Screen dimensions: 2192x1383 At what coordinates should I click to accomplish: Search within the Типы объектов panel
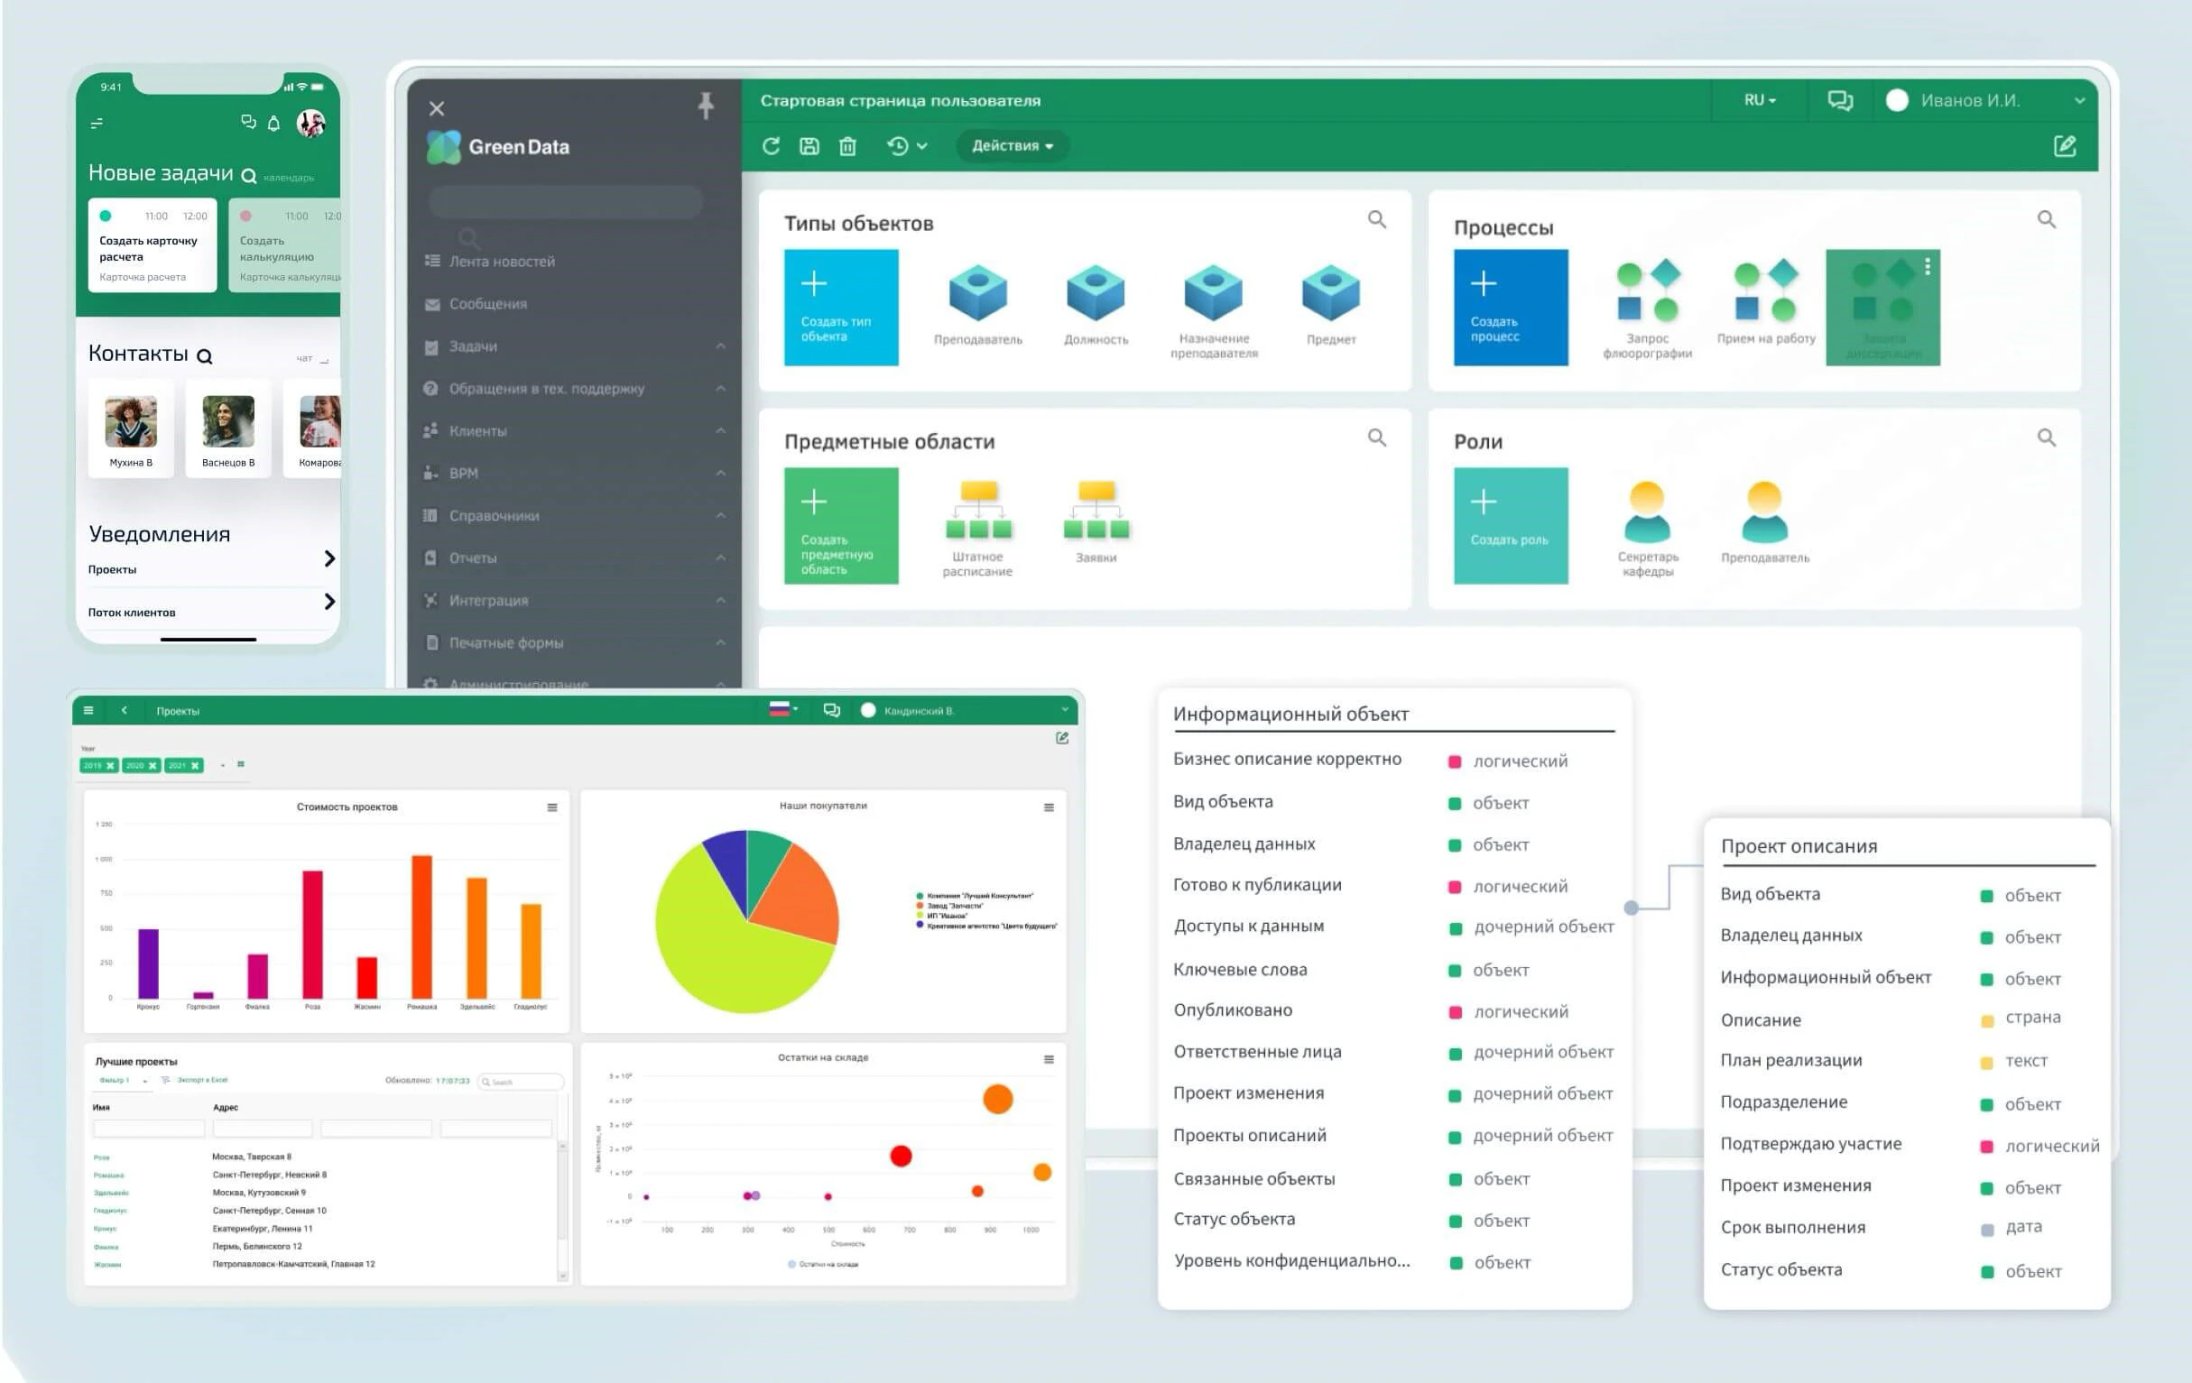coord(1377,219)
